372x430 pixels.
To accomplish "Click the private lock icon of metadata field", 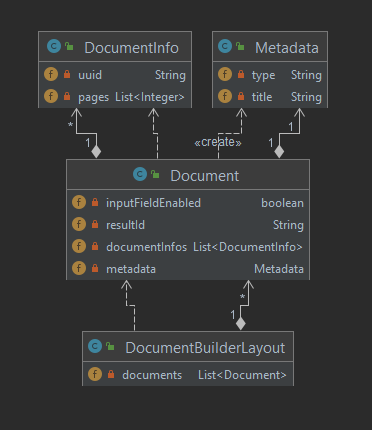I will pyautogui.click(x=95, y=268).
